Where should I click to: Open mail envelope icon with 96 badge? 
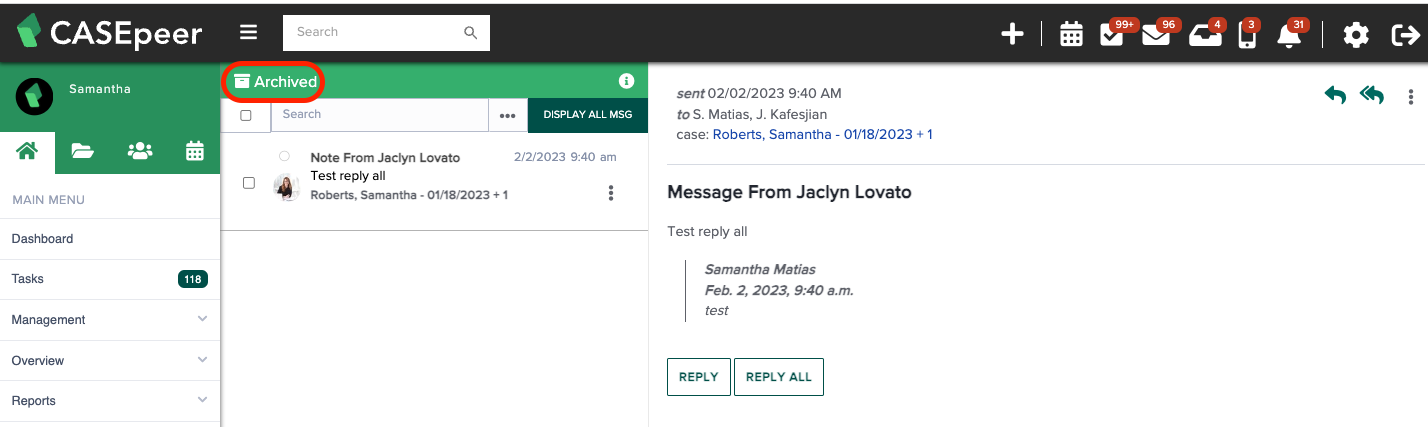(x=1156, y=35)
